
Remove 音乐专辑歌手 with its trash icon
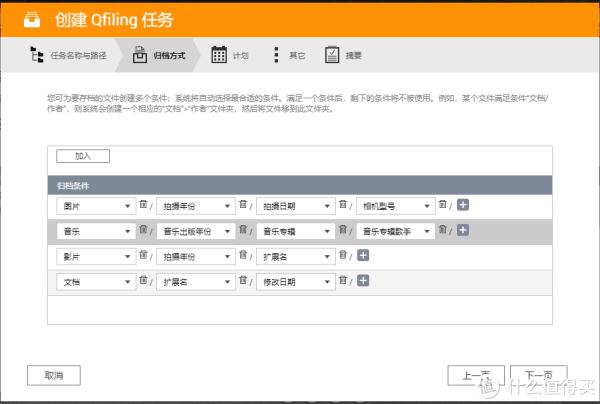(443, 230)
